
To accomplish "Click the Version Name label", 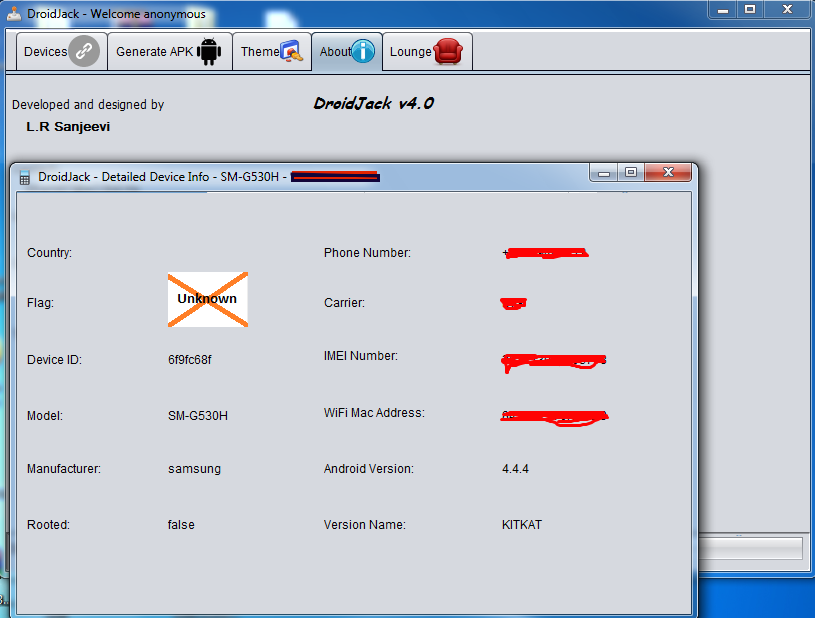I will point(364,525).
